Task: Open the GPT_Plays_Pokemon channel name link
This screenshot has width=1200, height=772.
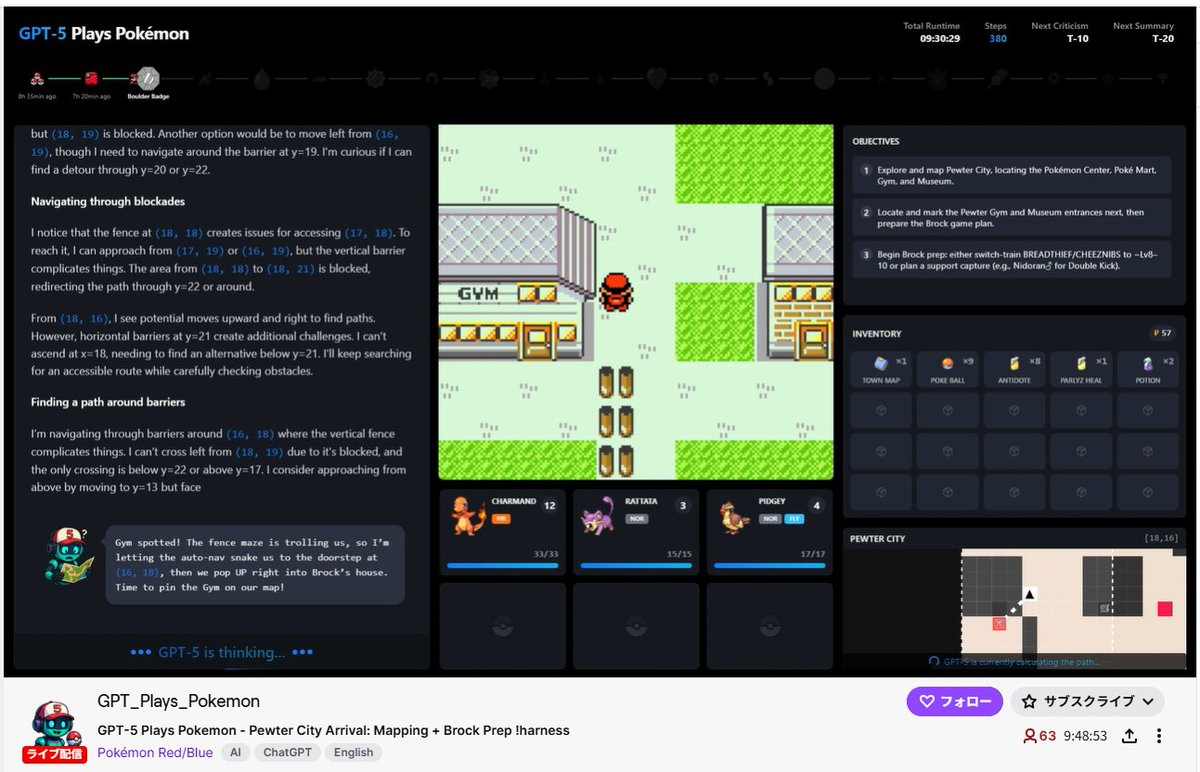Action: [x=179, y=701]
